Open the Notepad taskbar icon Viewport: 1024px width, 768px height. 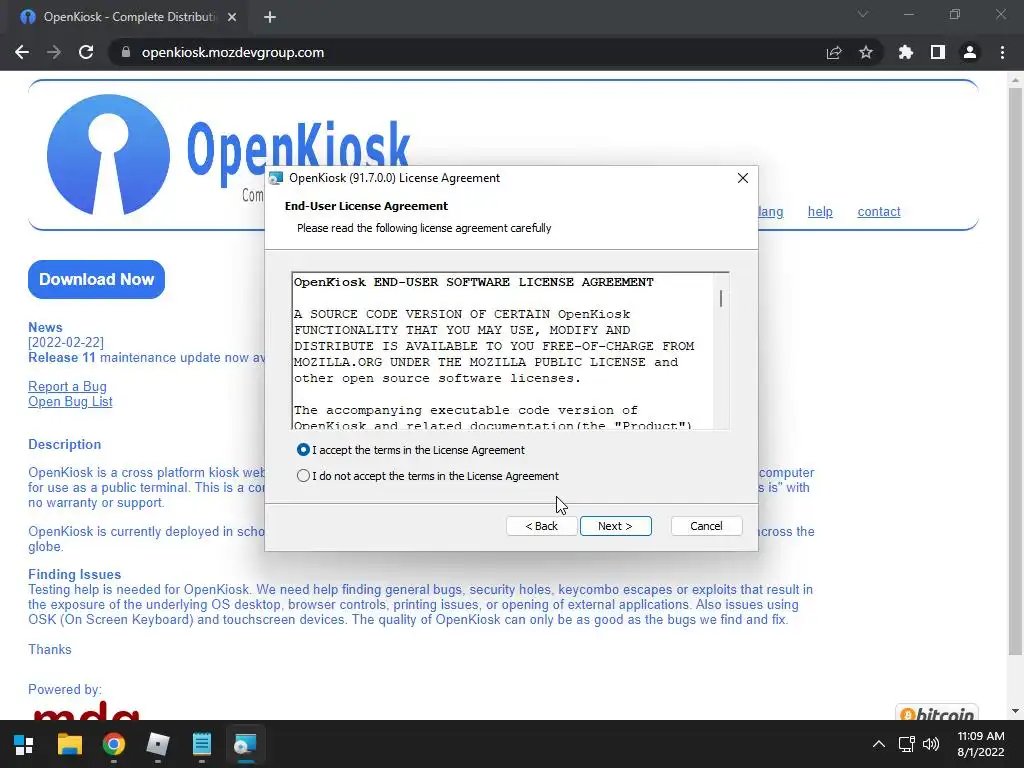202,744
